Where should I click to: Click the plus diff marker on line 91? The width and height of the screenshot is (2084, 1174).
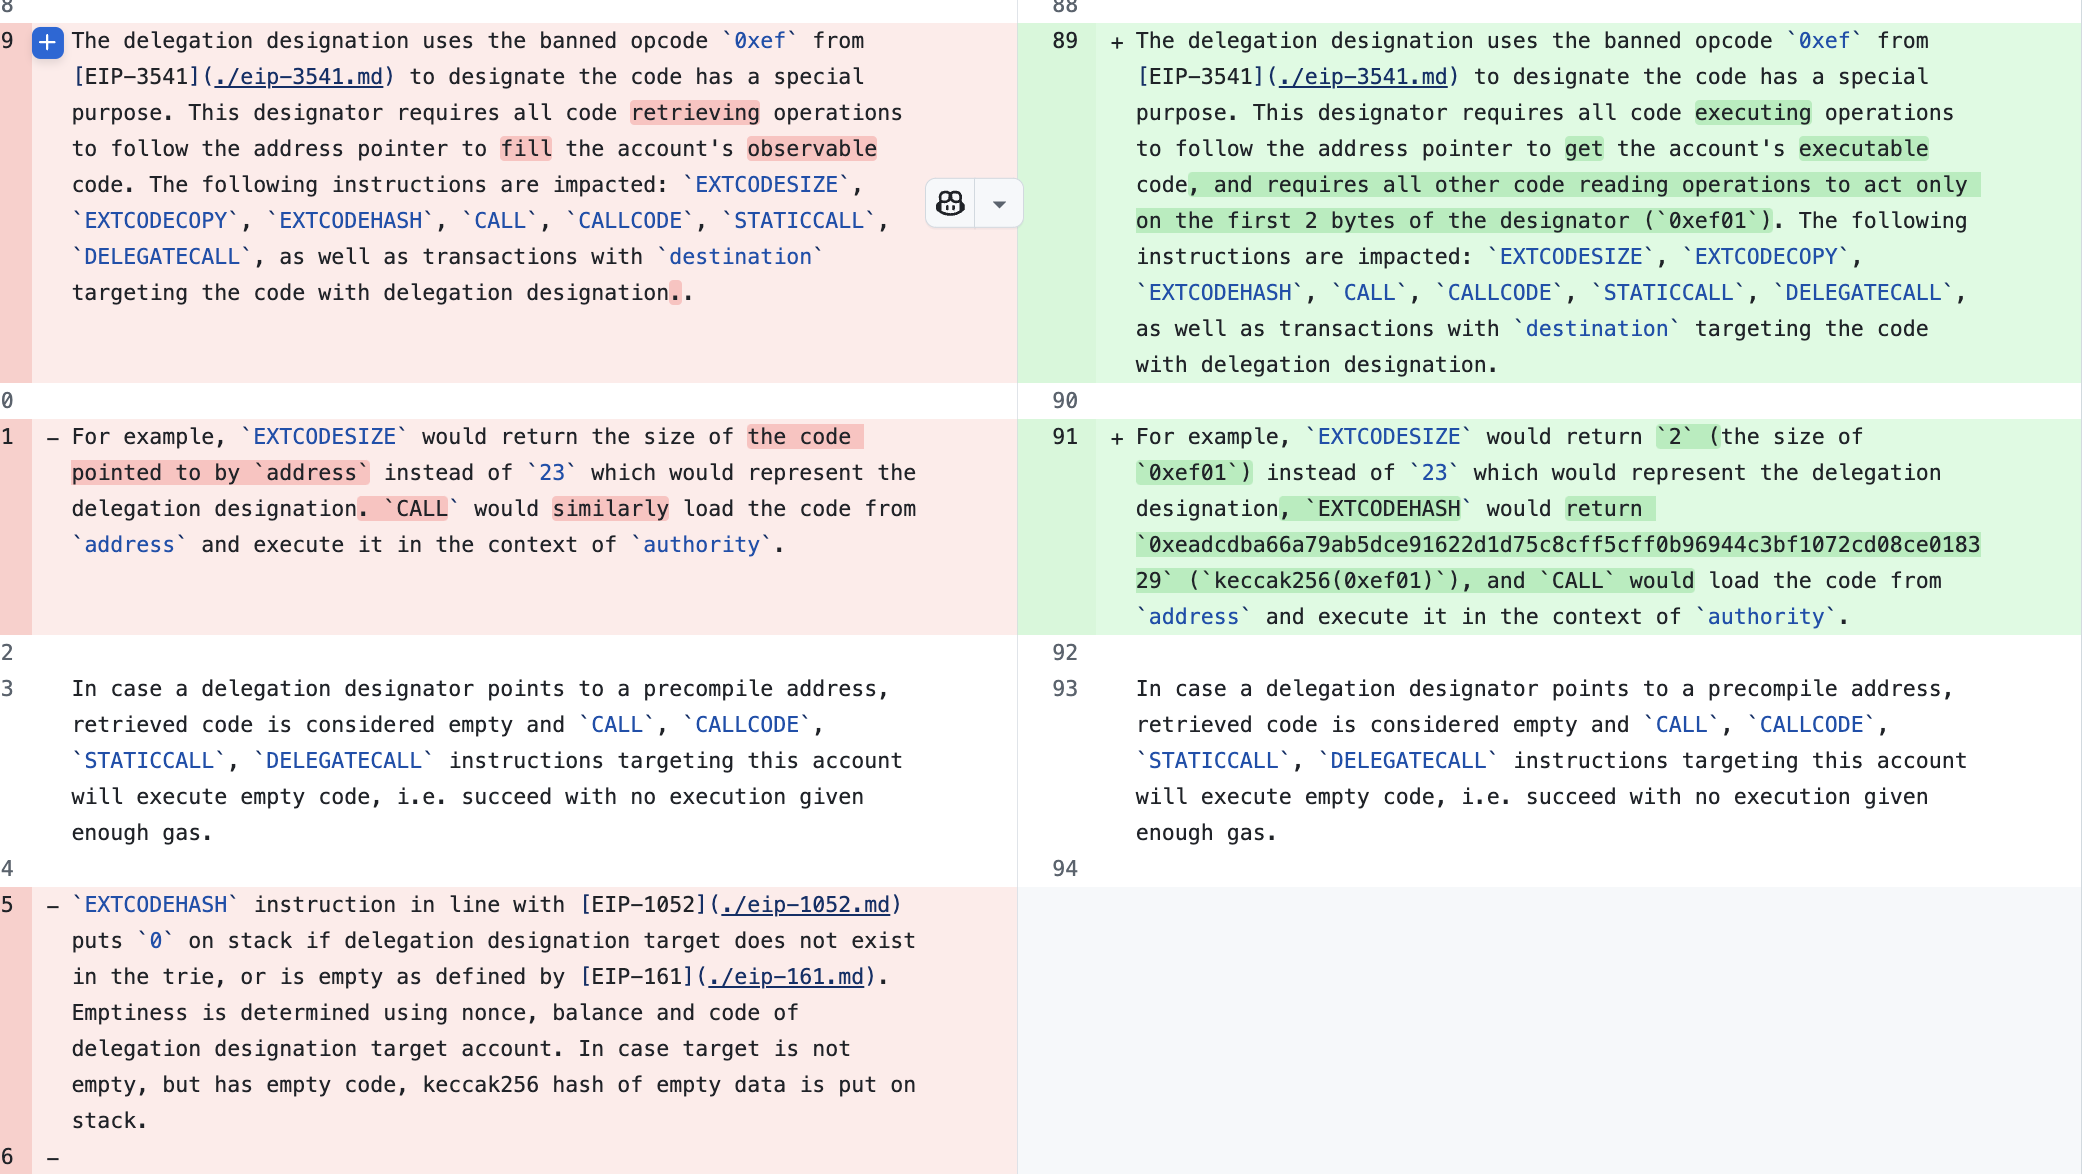coord(1116,437)
